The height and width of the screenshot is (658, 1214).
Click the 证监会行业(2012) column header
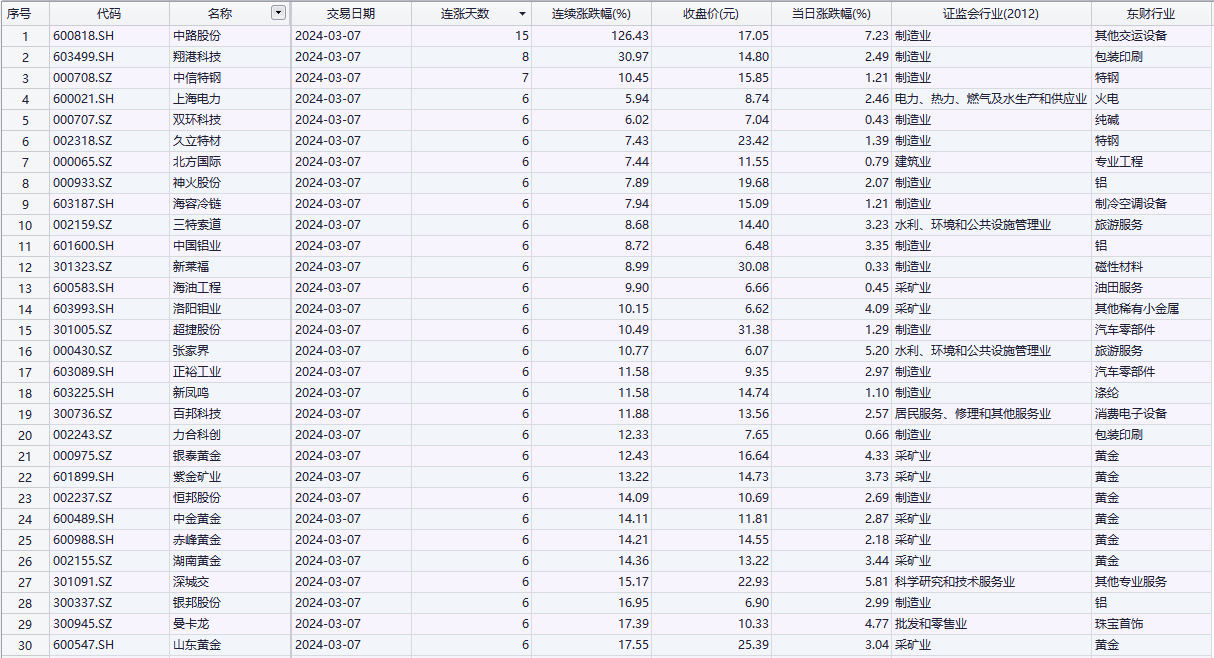[x=990, y=13]
